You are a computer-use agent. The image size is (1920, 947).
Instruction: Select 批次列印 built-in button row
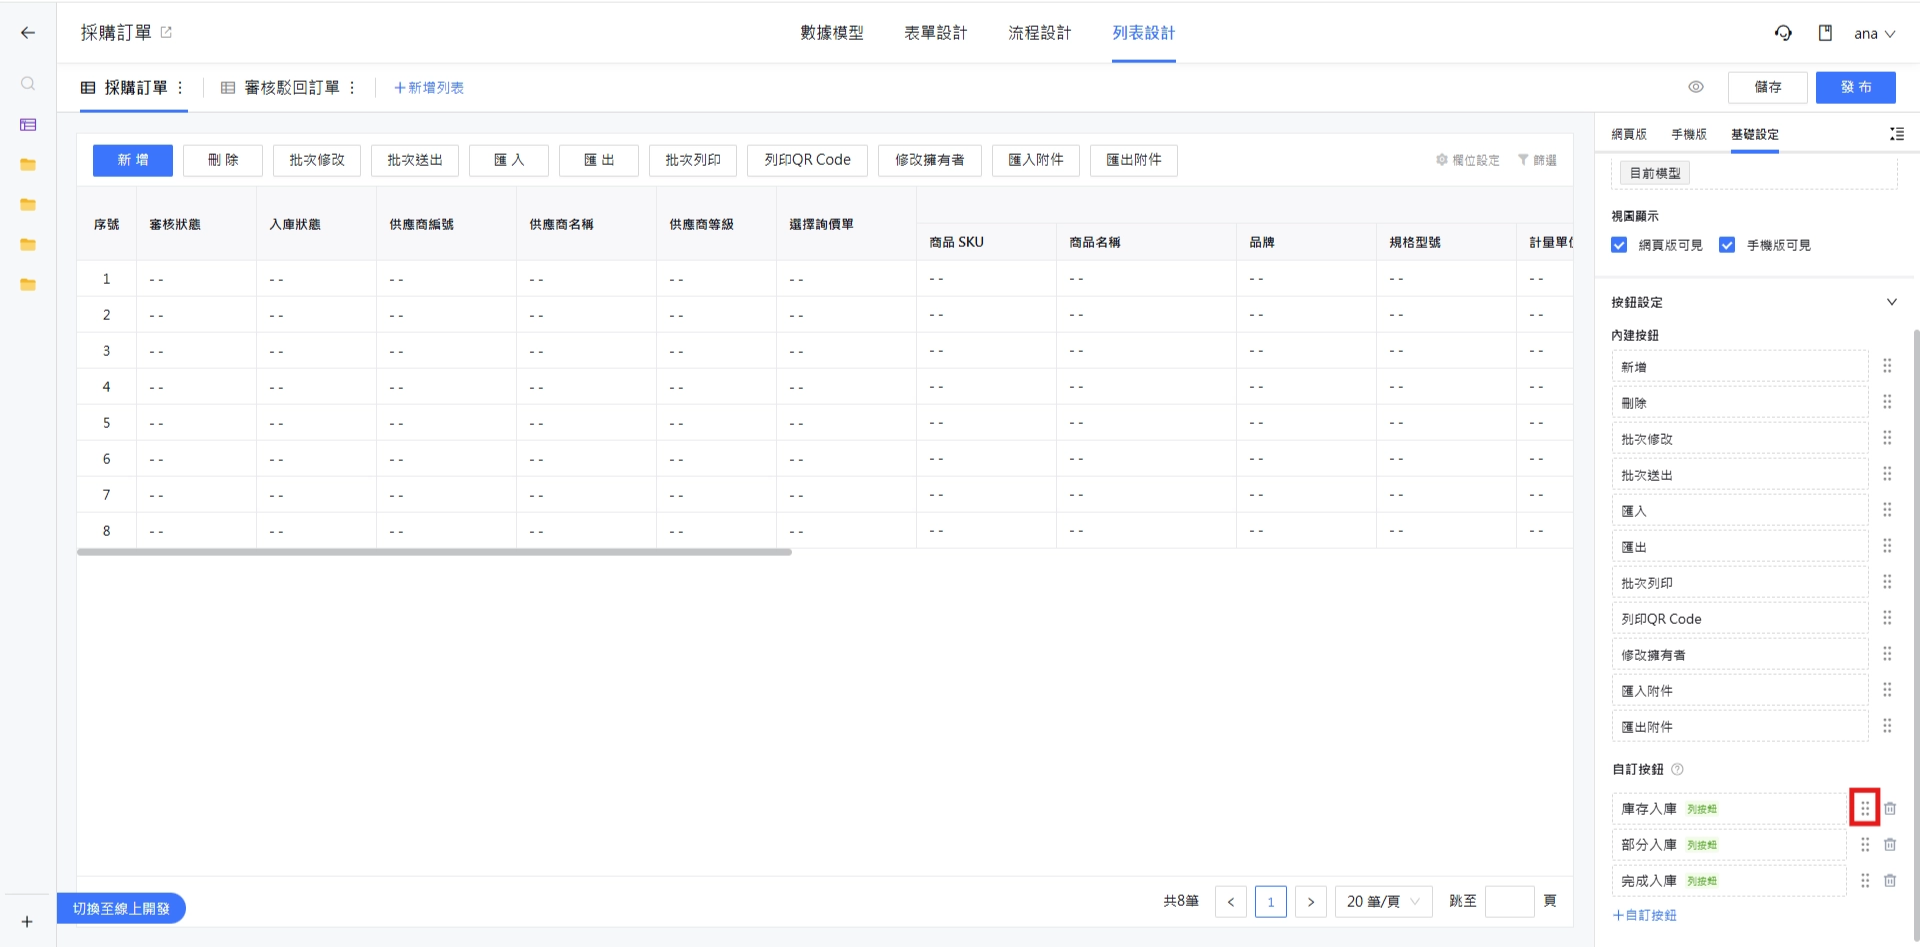(x=1740, y=582)
